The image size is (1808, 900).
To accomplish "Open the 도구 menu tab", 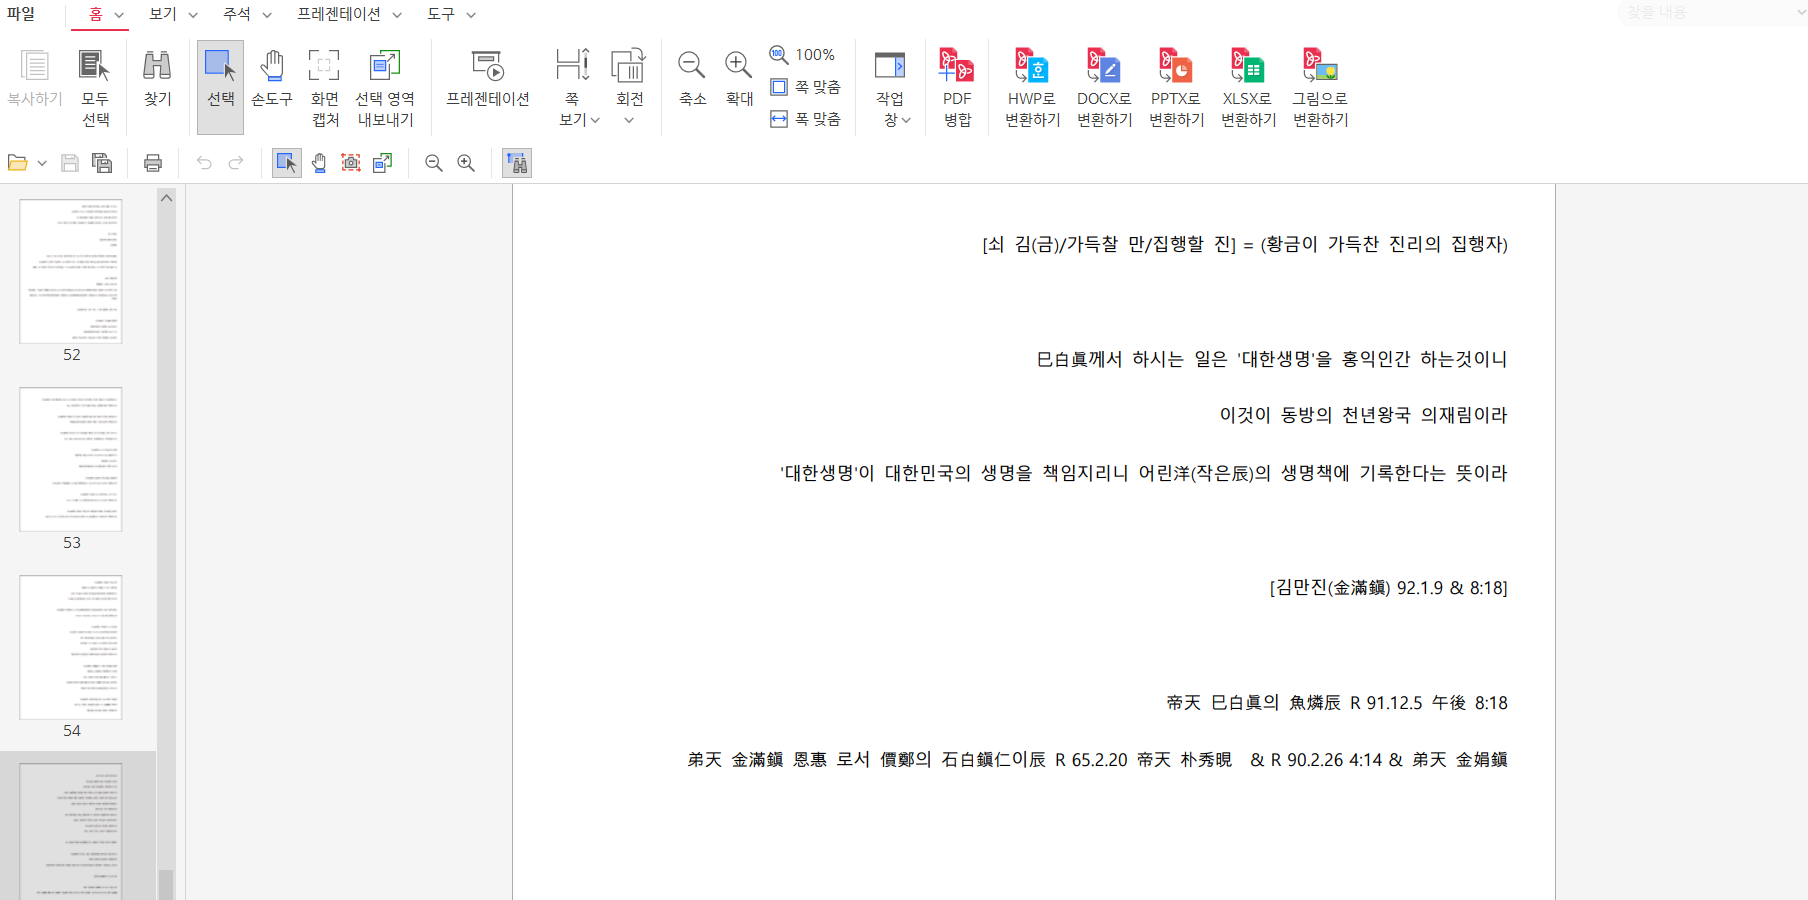I will tap(451, 14).
